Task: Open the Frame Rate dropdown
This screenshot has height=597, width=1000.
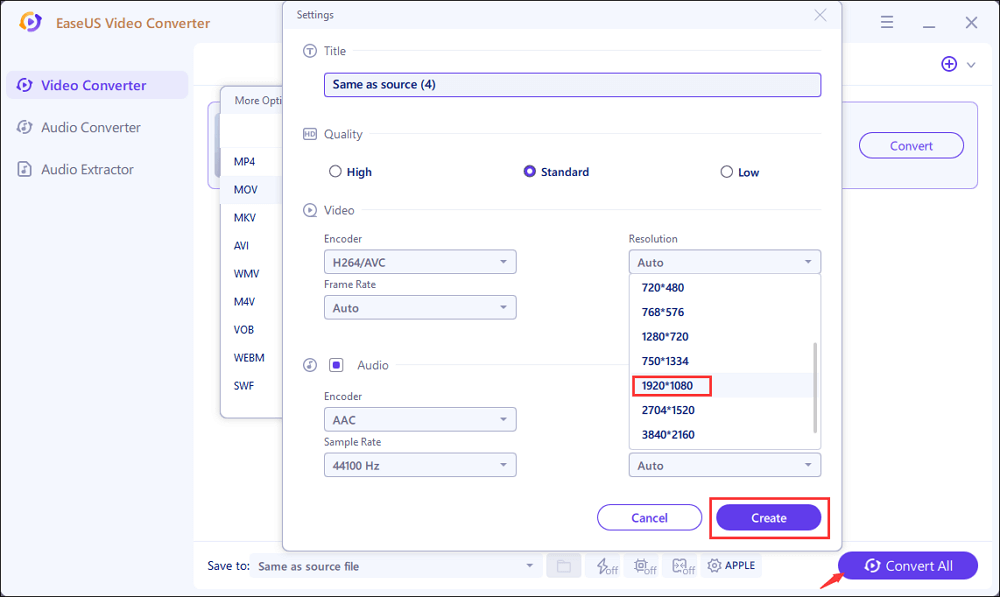Action: point(420,307)
